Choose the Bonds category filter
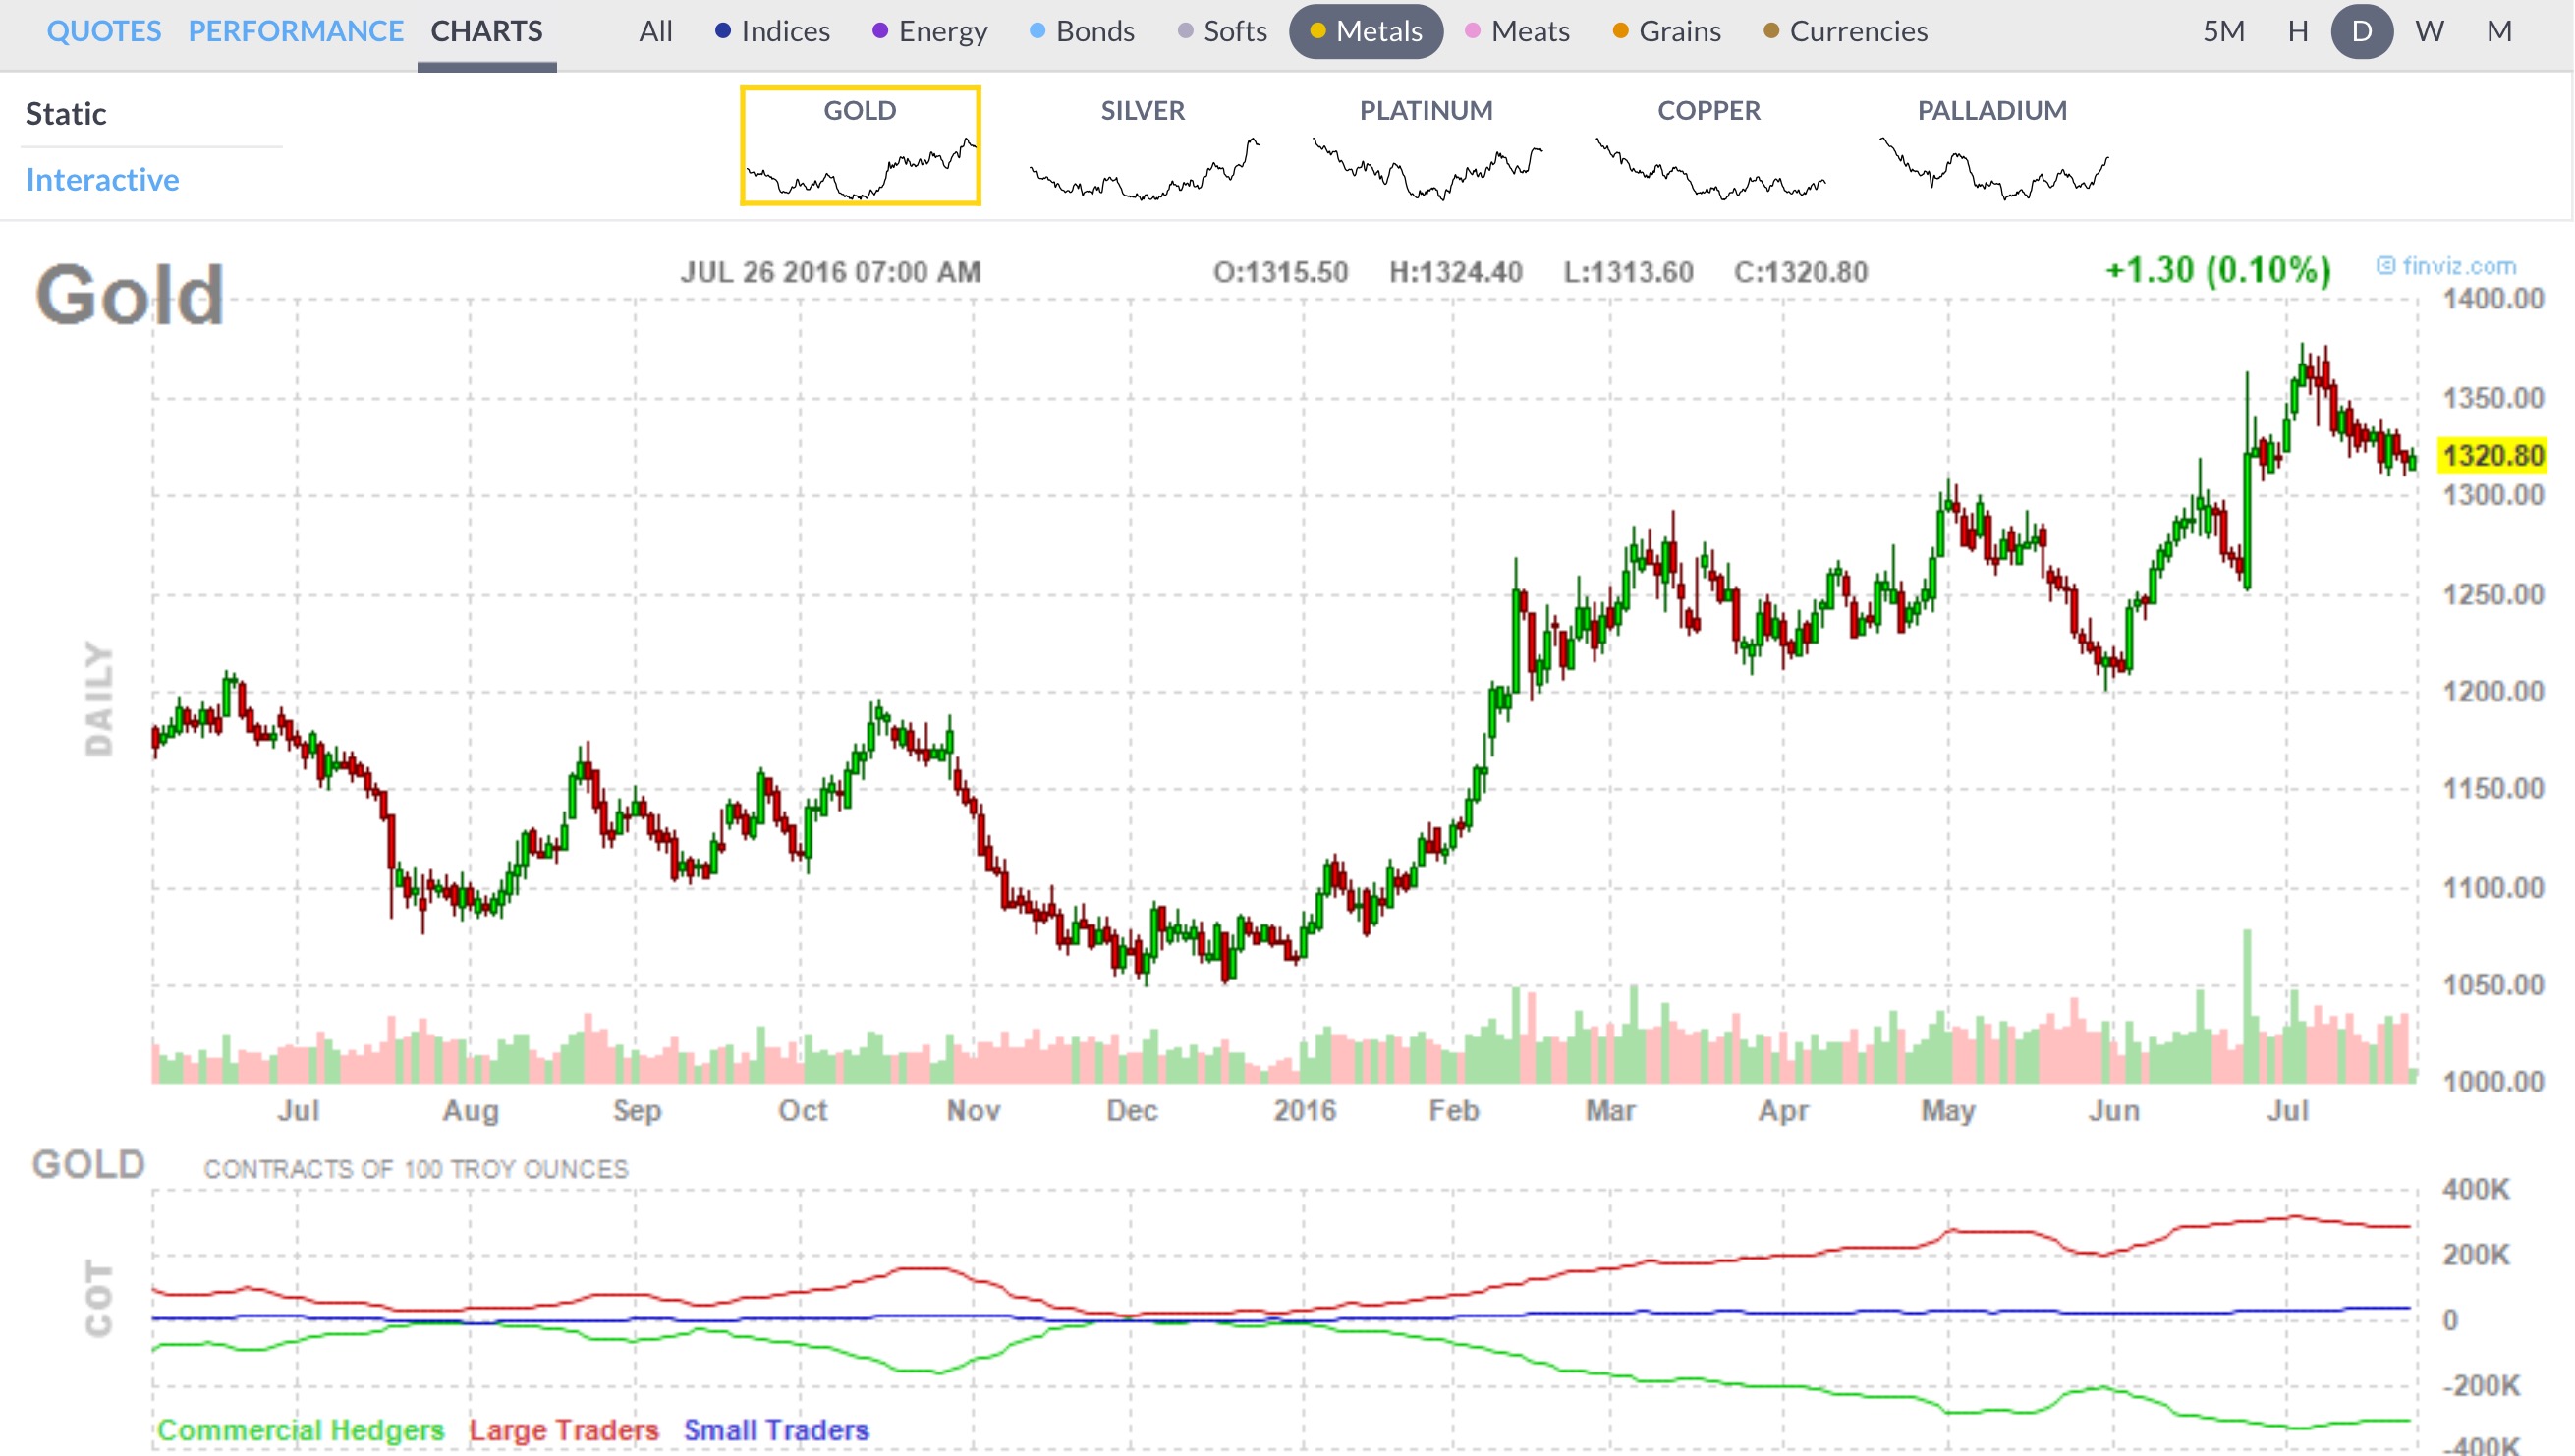The height and width of the screenshot is (1456, 2575). (x=1083, y=31)
